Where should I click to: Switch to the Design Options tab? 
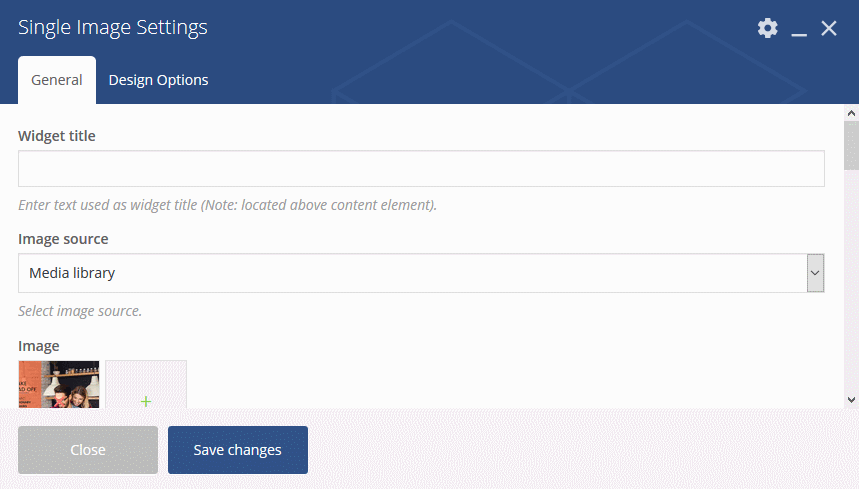click(x=158, y=80)
